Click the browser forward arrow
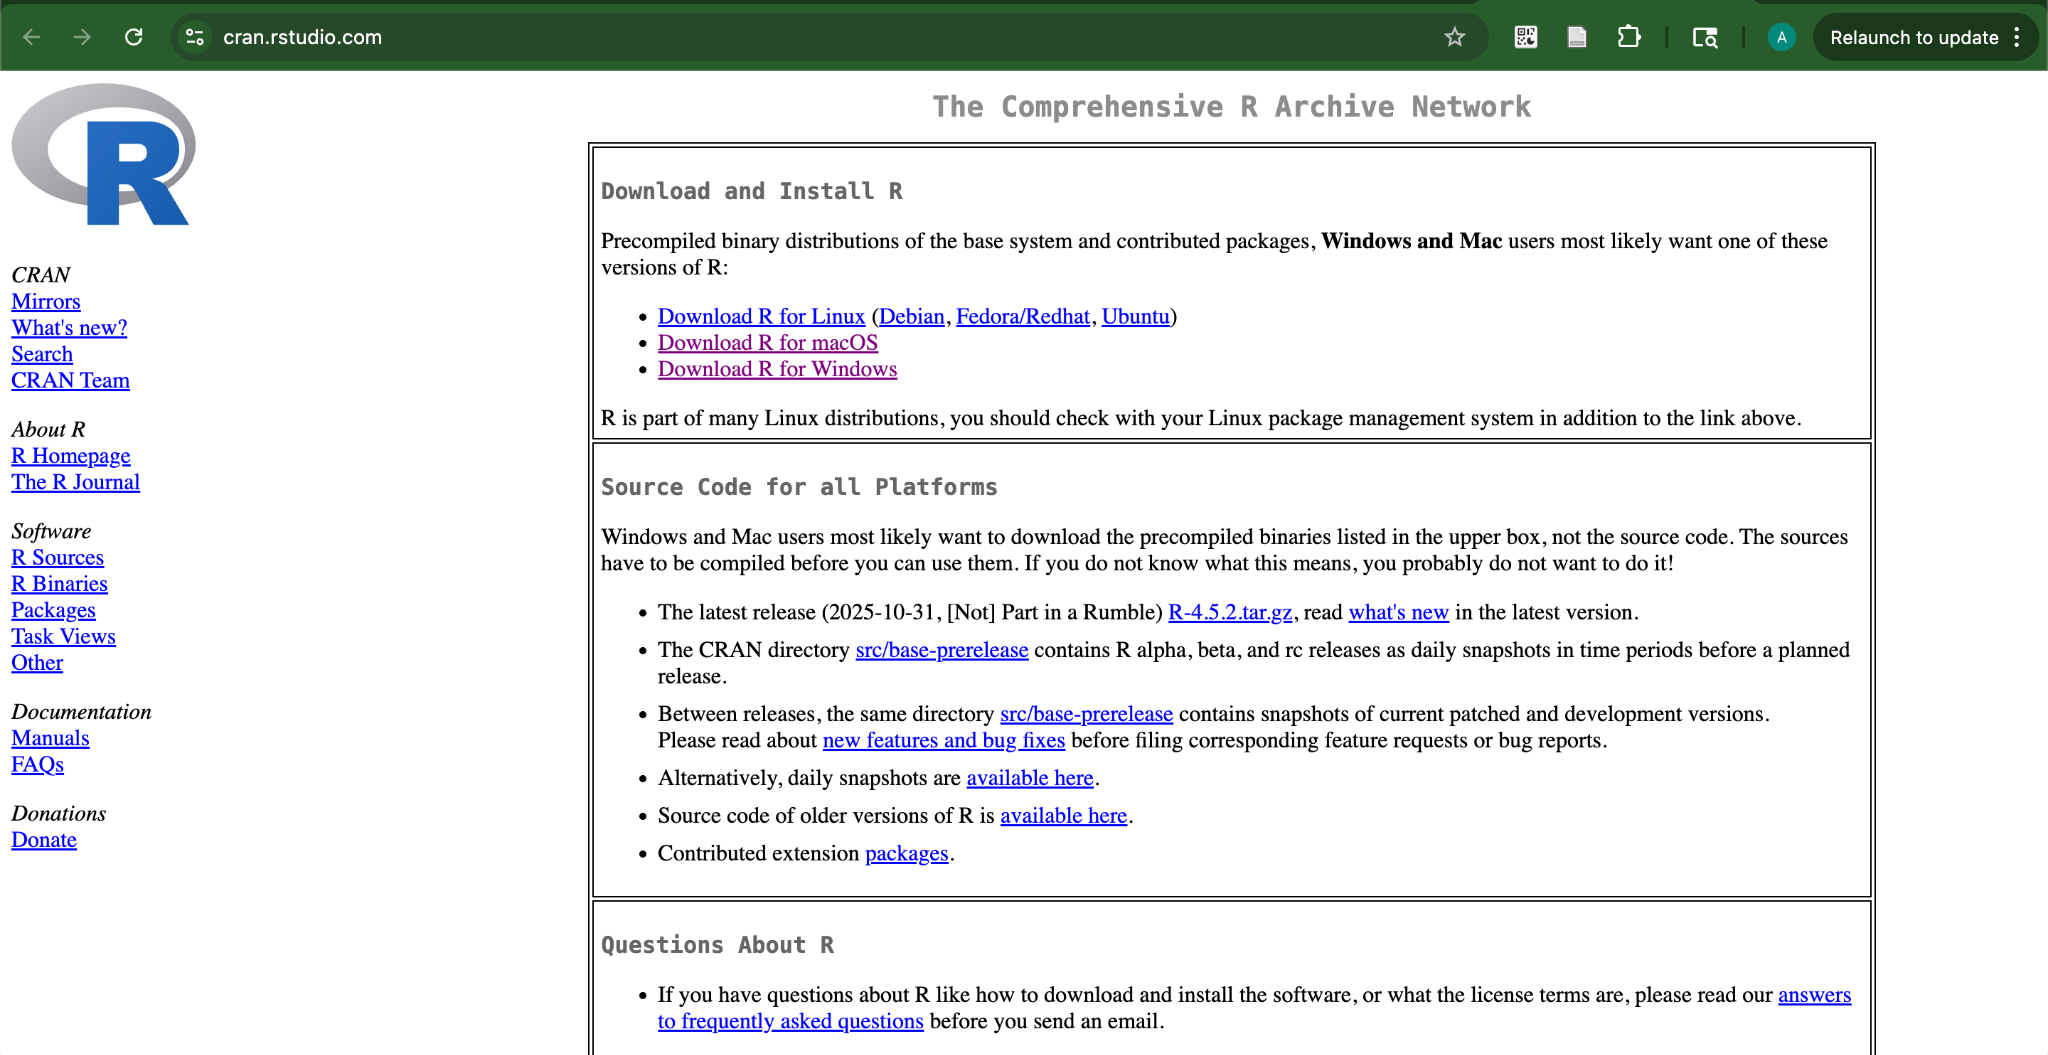 [x=82, y=37]
